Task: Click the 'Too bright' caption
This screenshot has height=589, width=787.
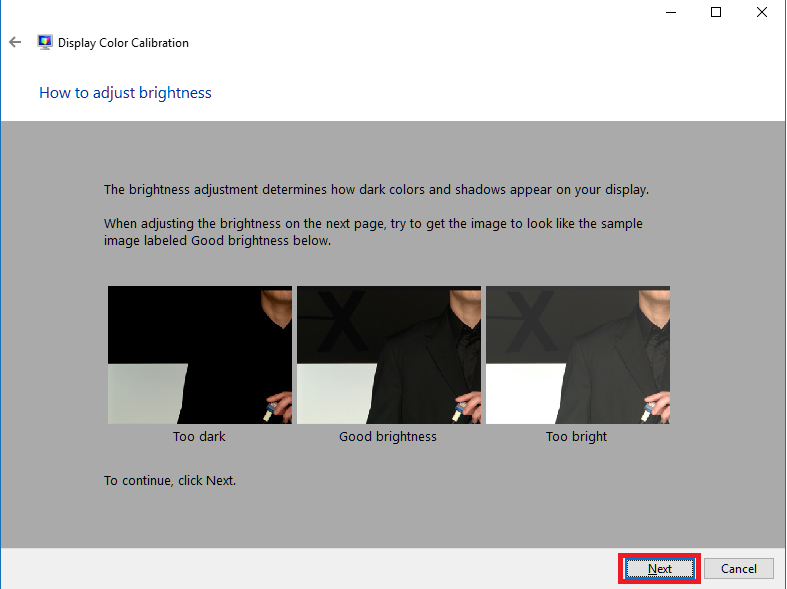Action: 577,436
